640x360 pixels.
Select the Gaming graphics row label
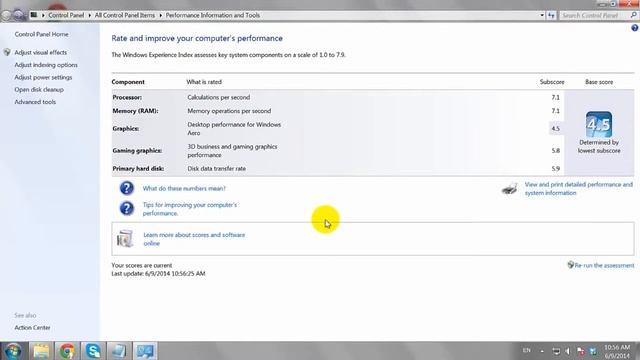click(x=137, y=151)
